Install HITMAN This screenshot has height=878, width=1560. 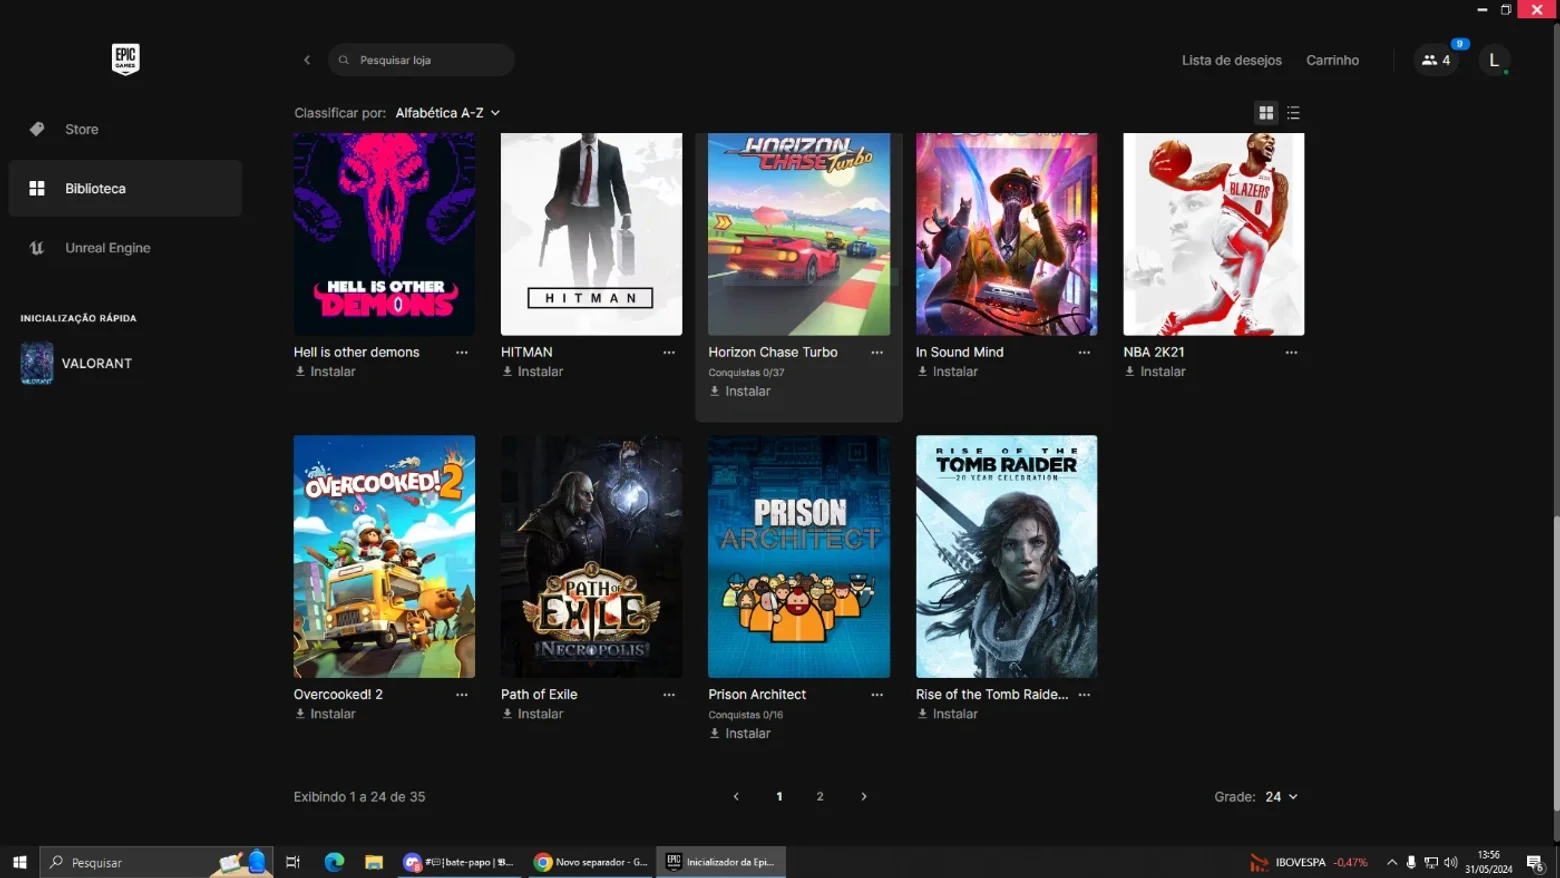532,371
